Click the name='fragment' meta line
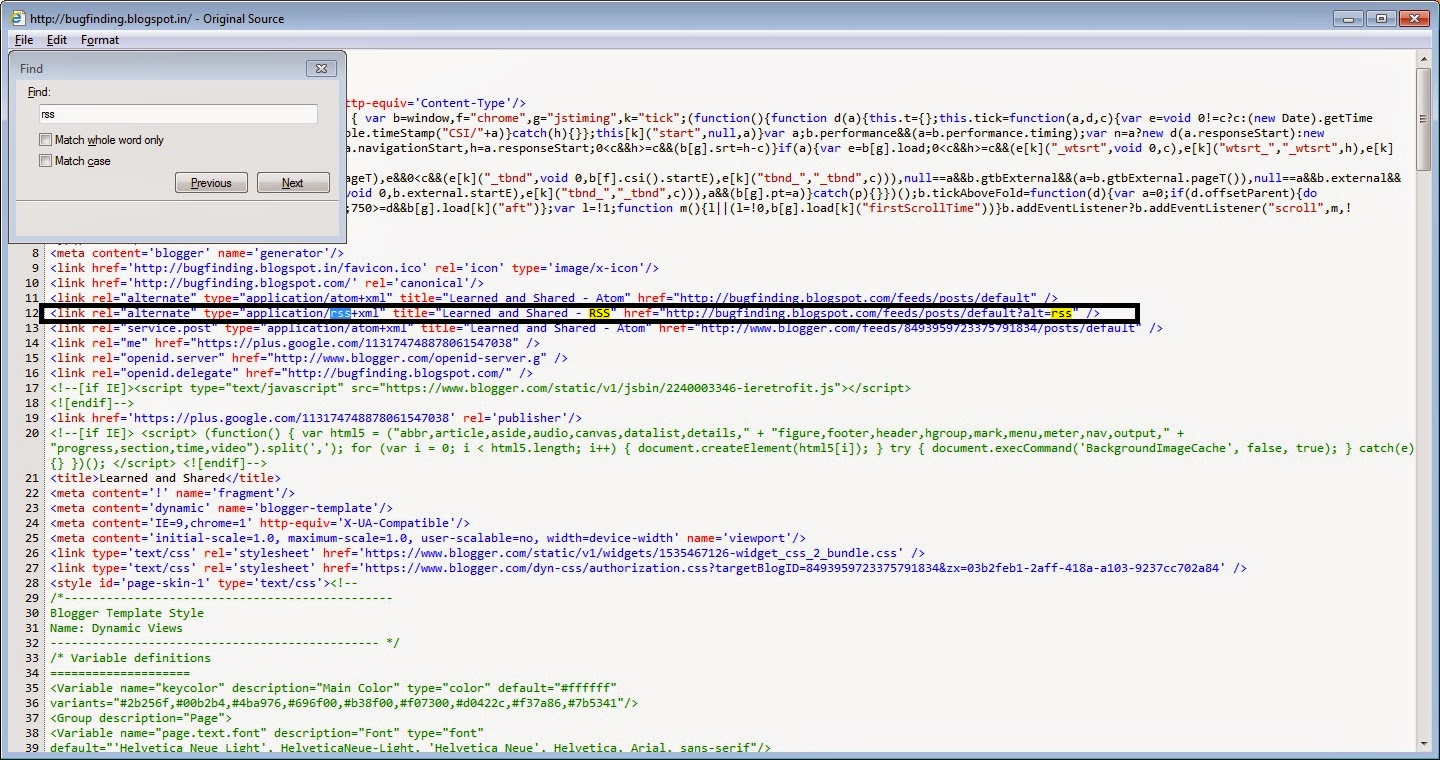The width and height of the screenshot is (1440, 760). point(173,493)
